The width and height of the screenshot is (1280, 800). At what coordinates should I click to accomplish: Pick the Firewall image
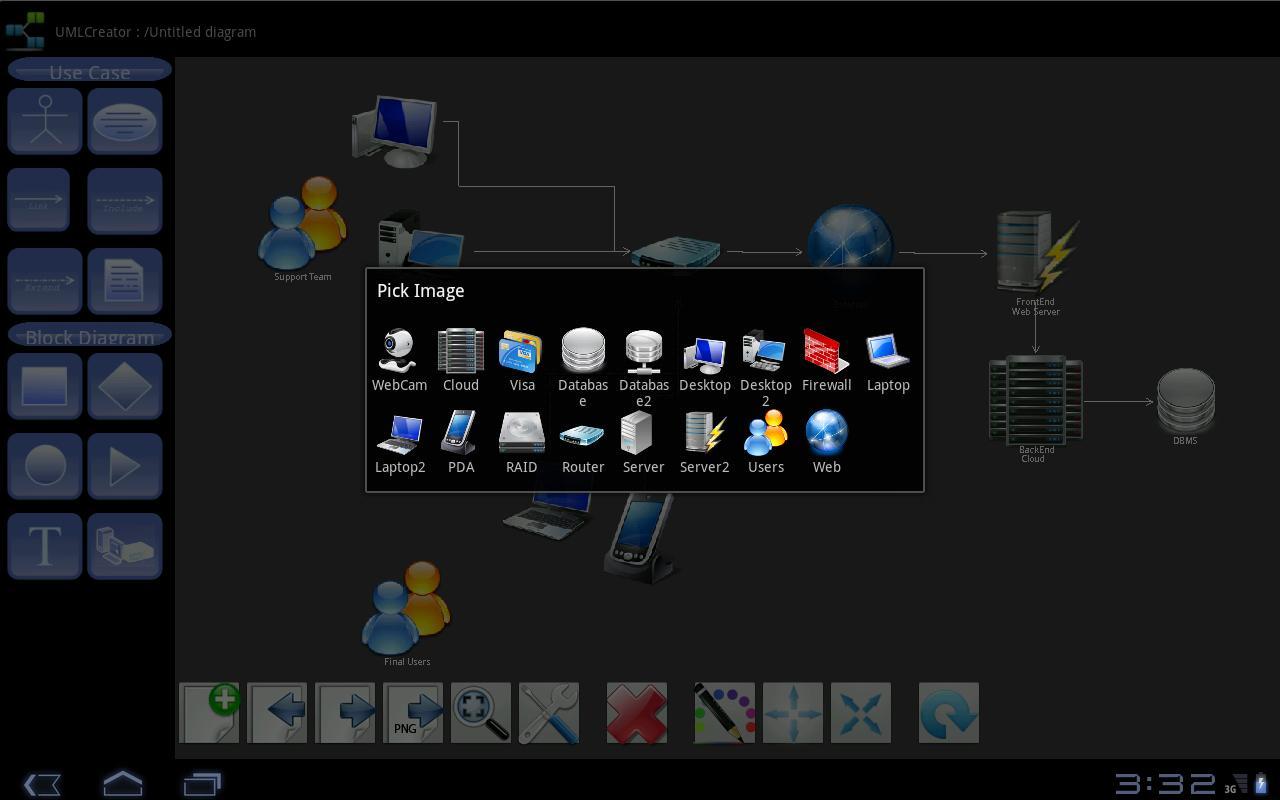(826, 351)
